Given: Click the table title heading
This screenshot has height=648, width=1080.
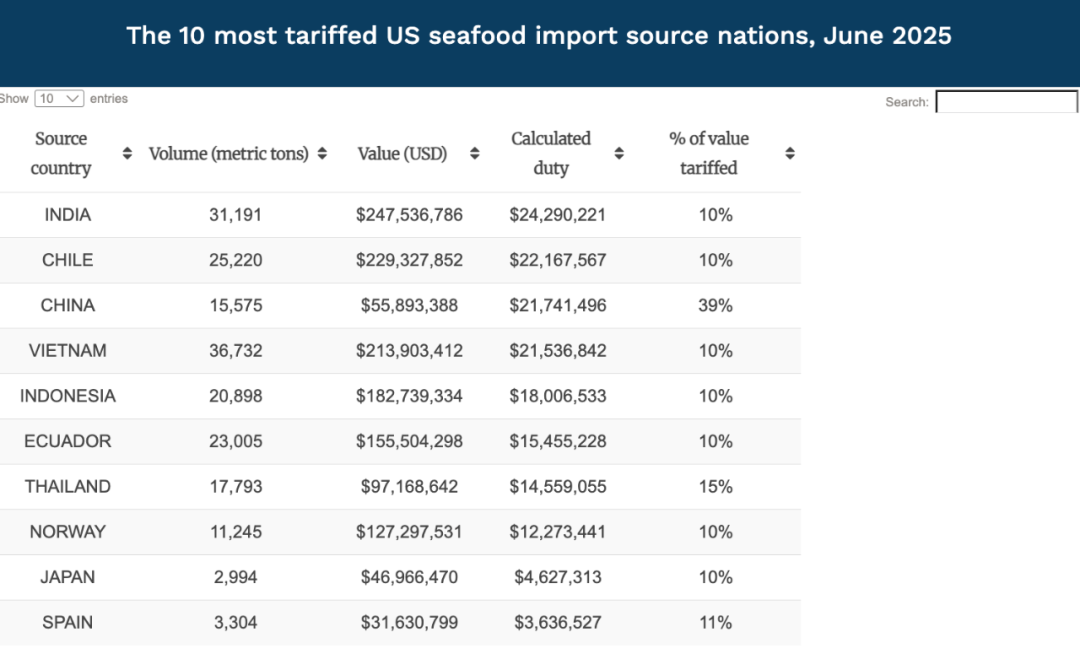Looking at the screenshot, I should tap(539, 36).
